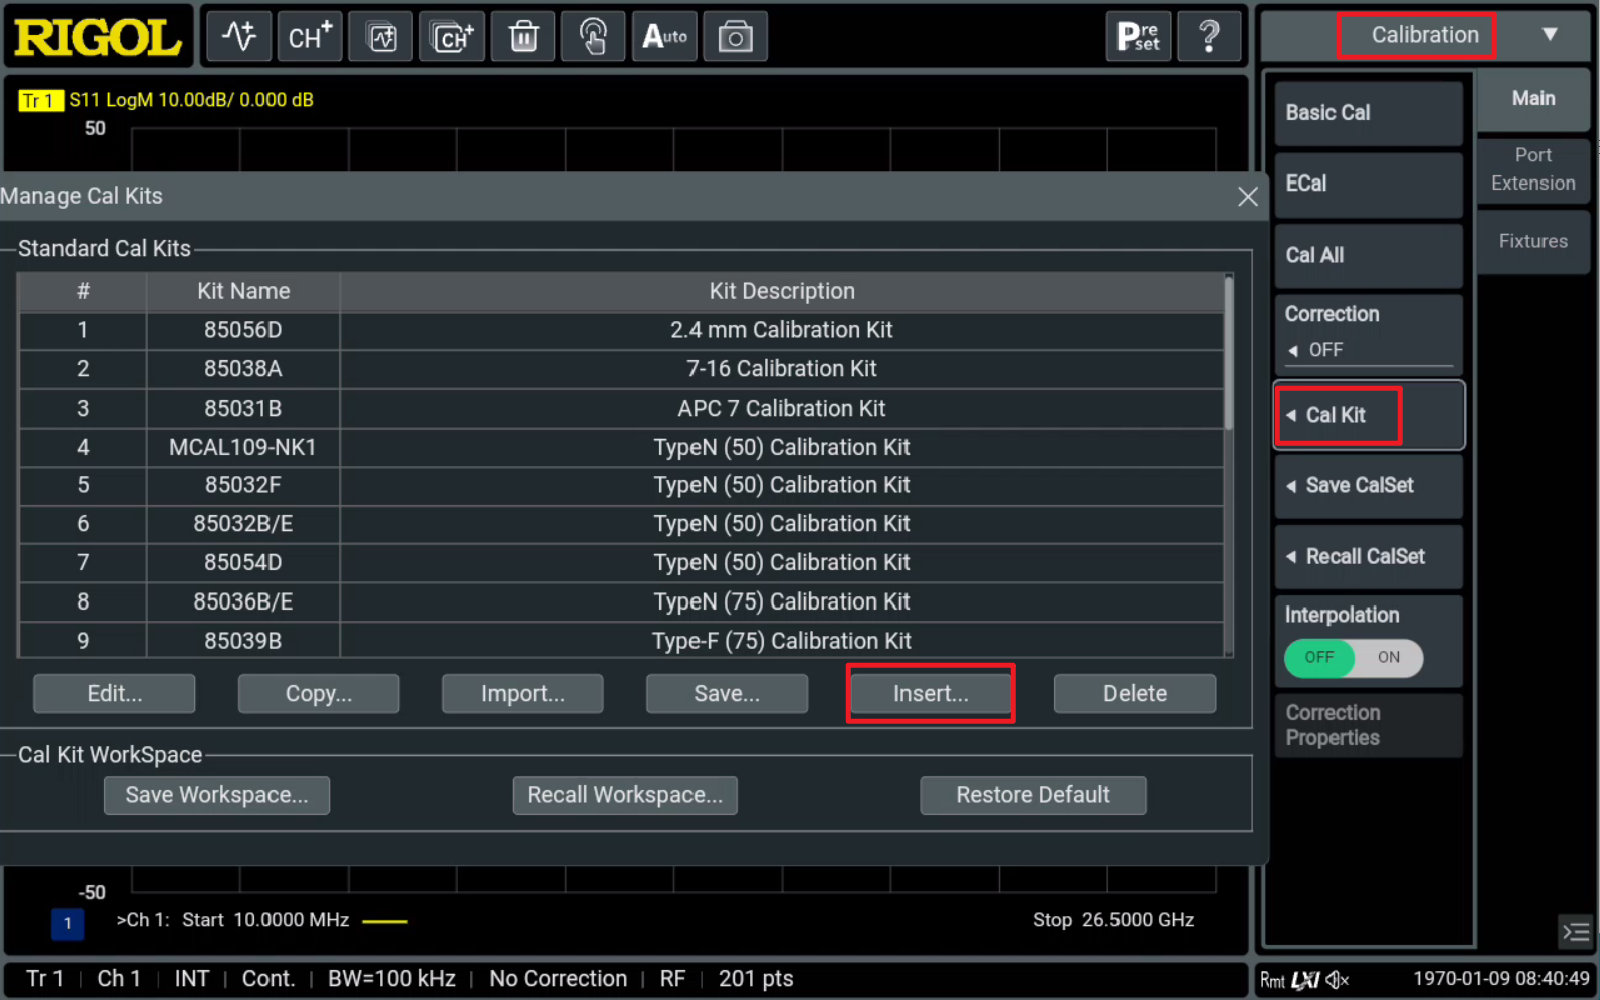Open the ECal menu item
The height and width of the screenshot is (1000, 1600).
pyautogui.click(x=1368, y=185)
